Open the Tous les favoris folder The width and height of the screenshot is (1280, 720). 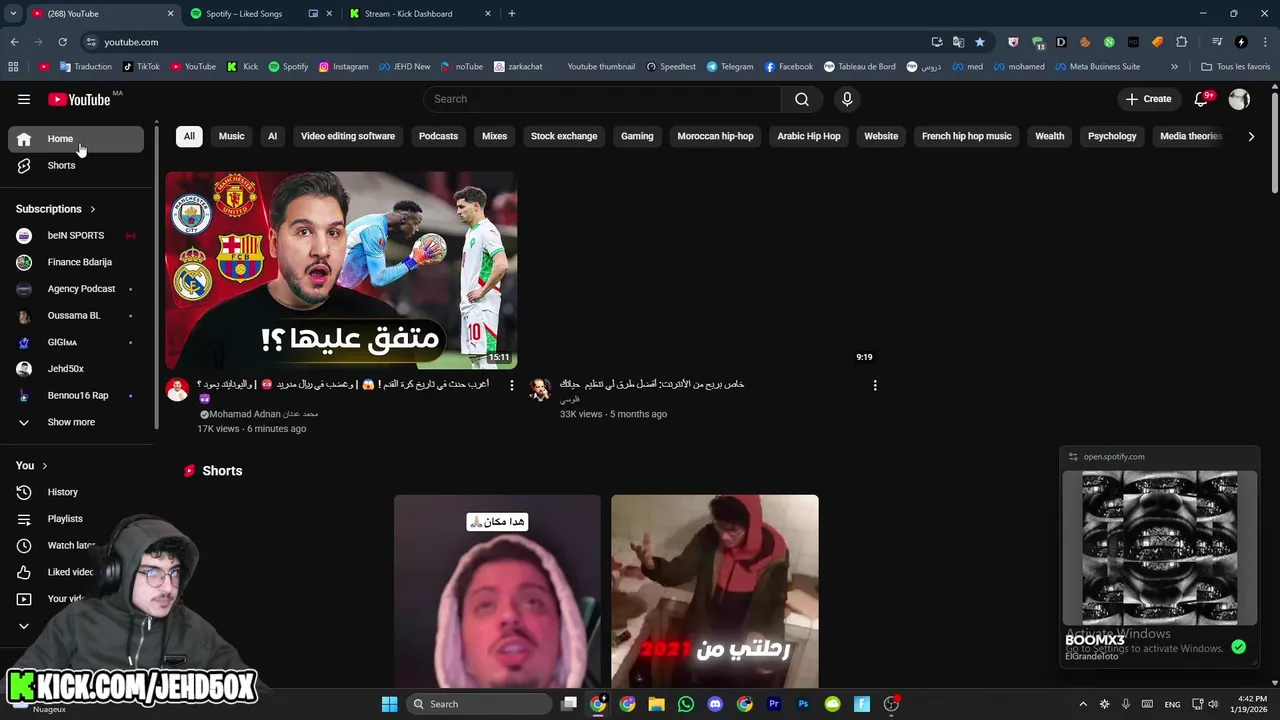tap(1236, 67)
